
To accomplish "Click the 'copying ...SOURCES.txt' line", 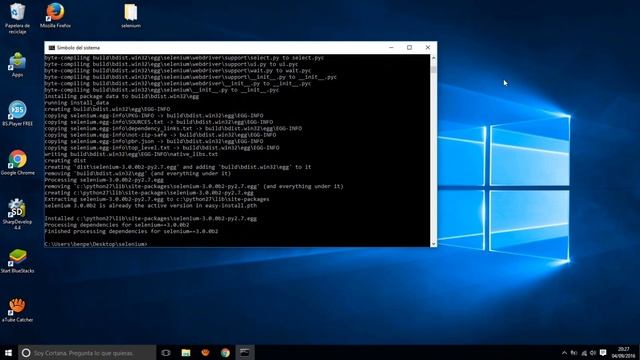I will point(159,122).
